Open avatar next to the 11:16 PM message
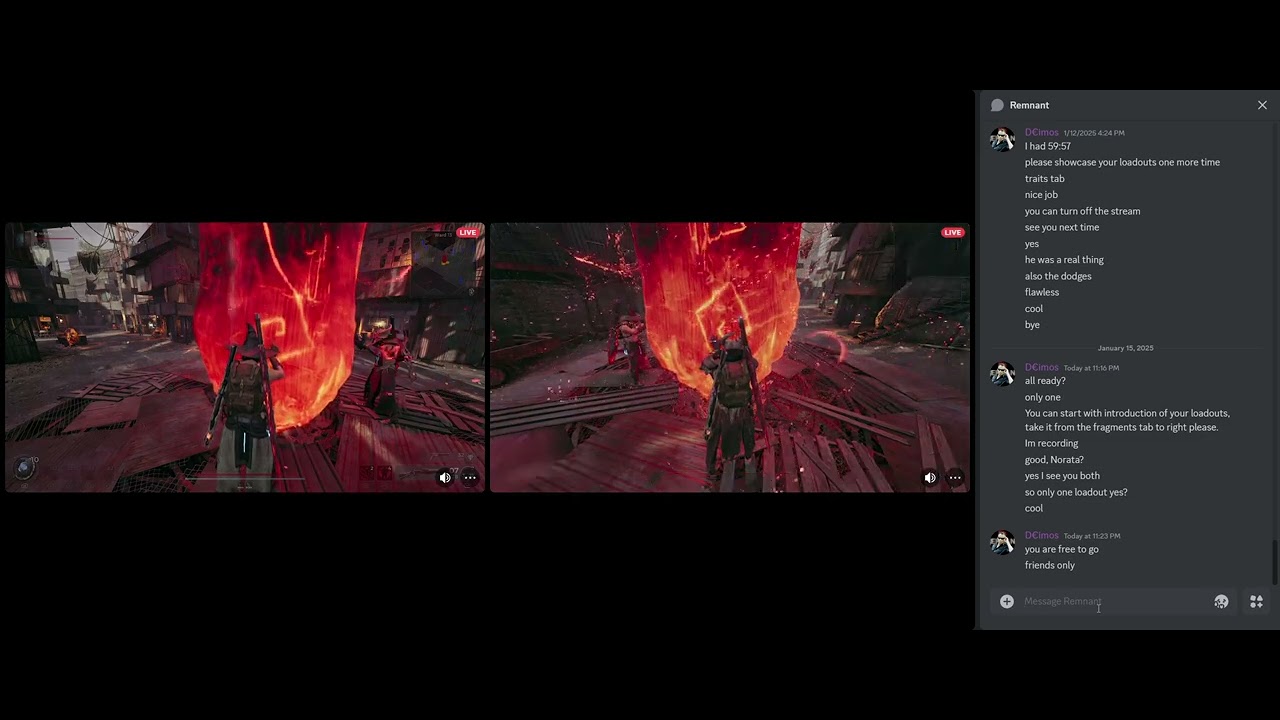Image resolution: width=1280 pixels, height=720 pixels. (x=1002, y=374)
